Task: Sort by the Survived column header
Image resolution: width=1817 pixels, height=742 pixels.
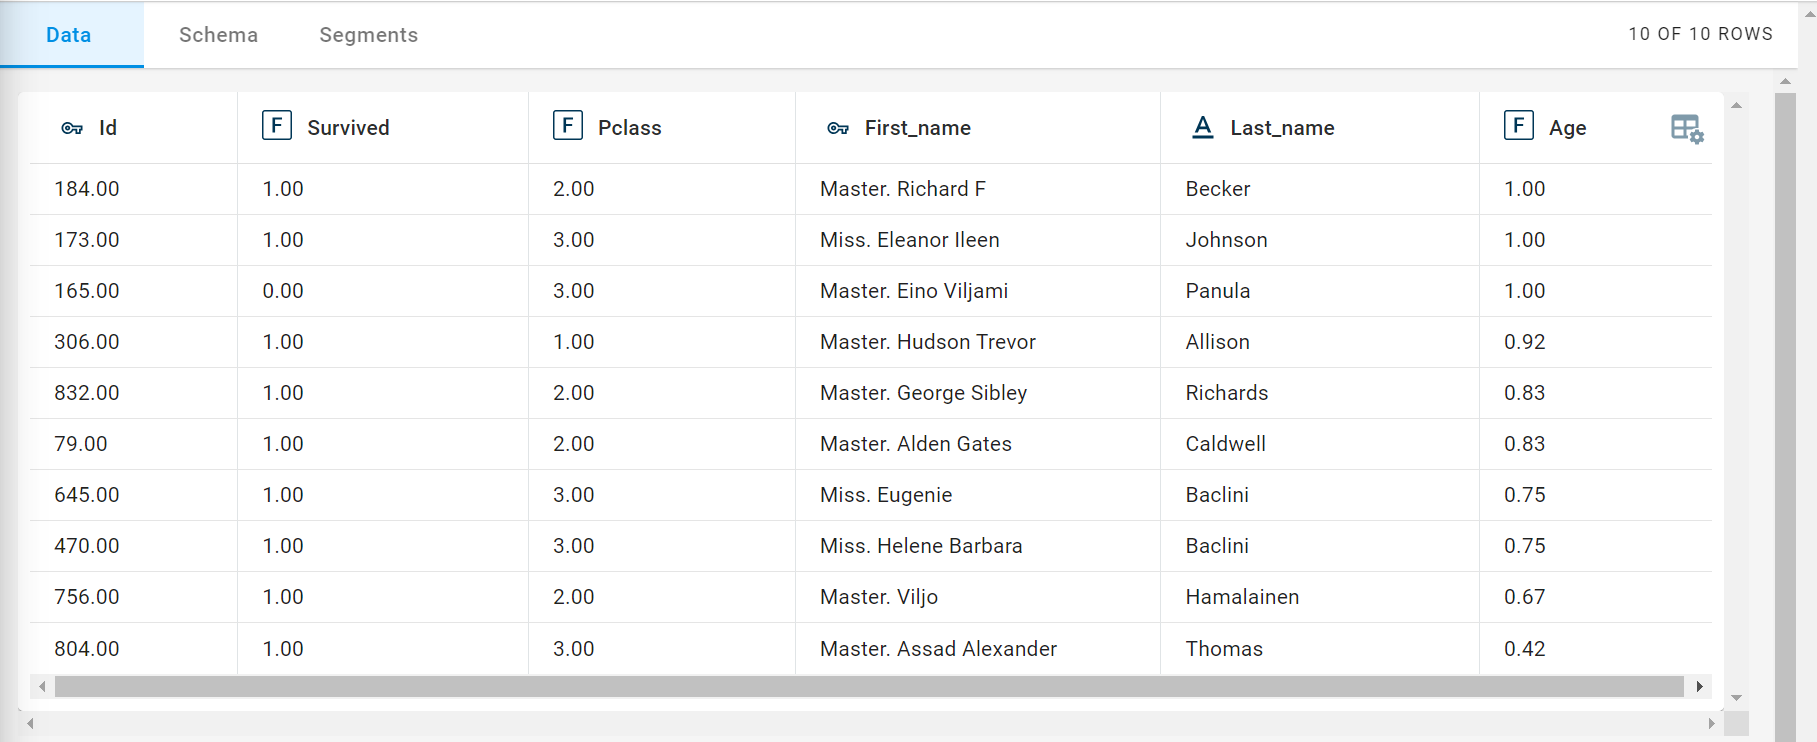Action: point(348,128)
